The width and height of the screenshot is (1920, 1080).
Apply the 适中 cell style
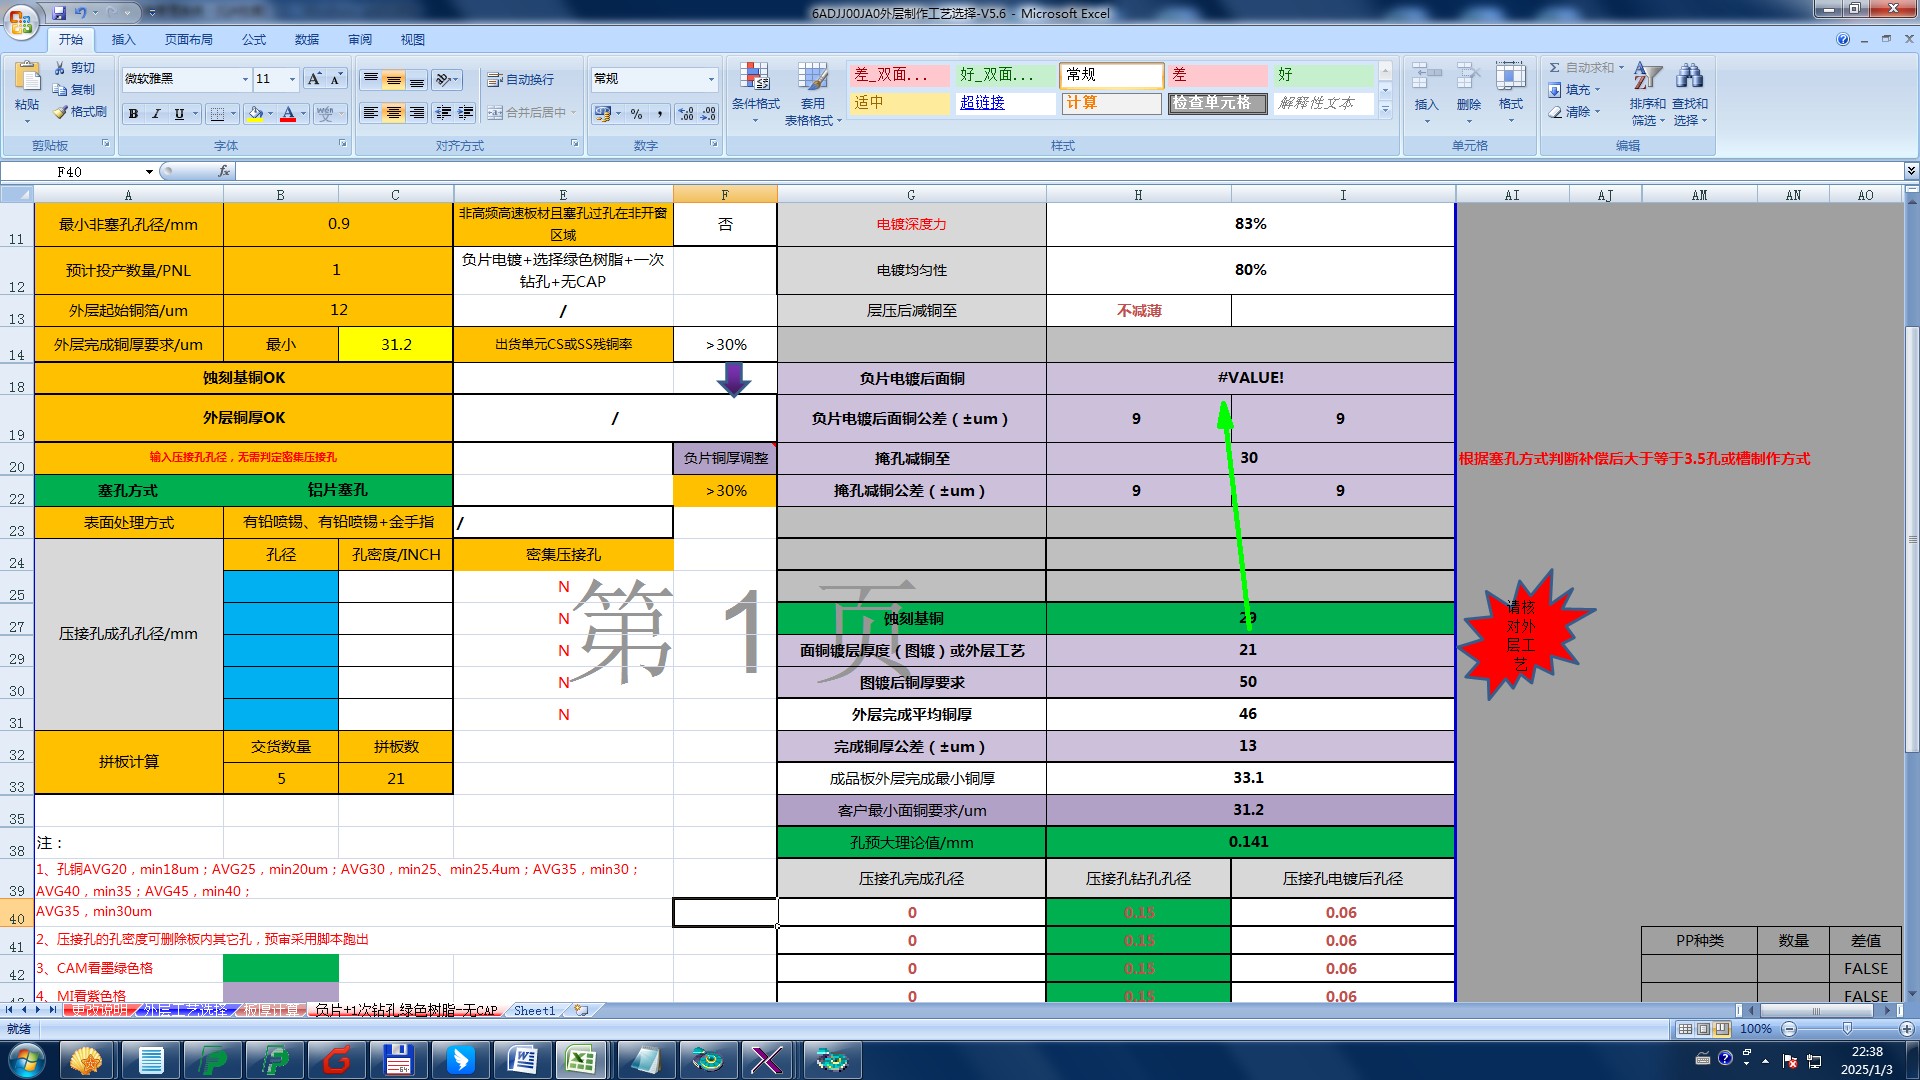click(x=899, y=103)
